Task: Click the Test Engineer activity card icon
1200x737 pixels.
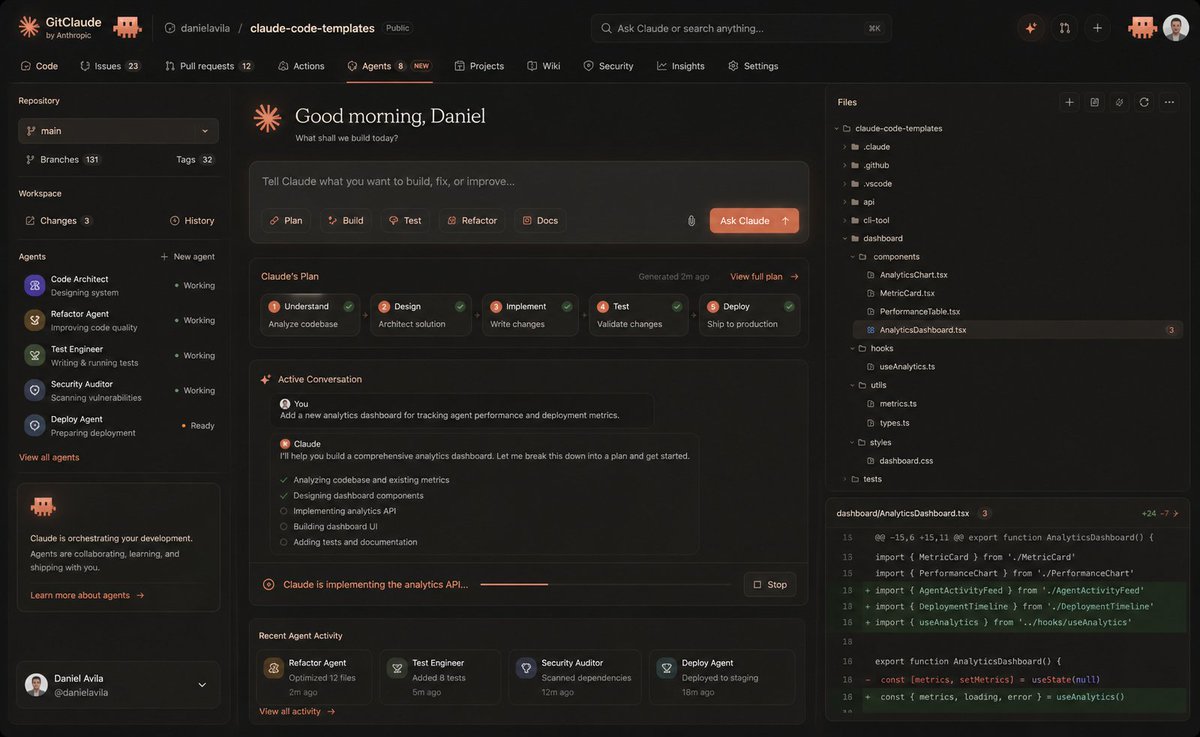Action: point(396,668)
